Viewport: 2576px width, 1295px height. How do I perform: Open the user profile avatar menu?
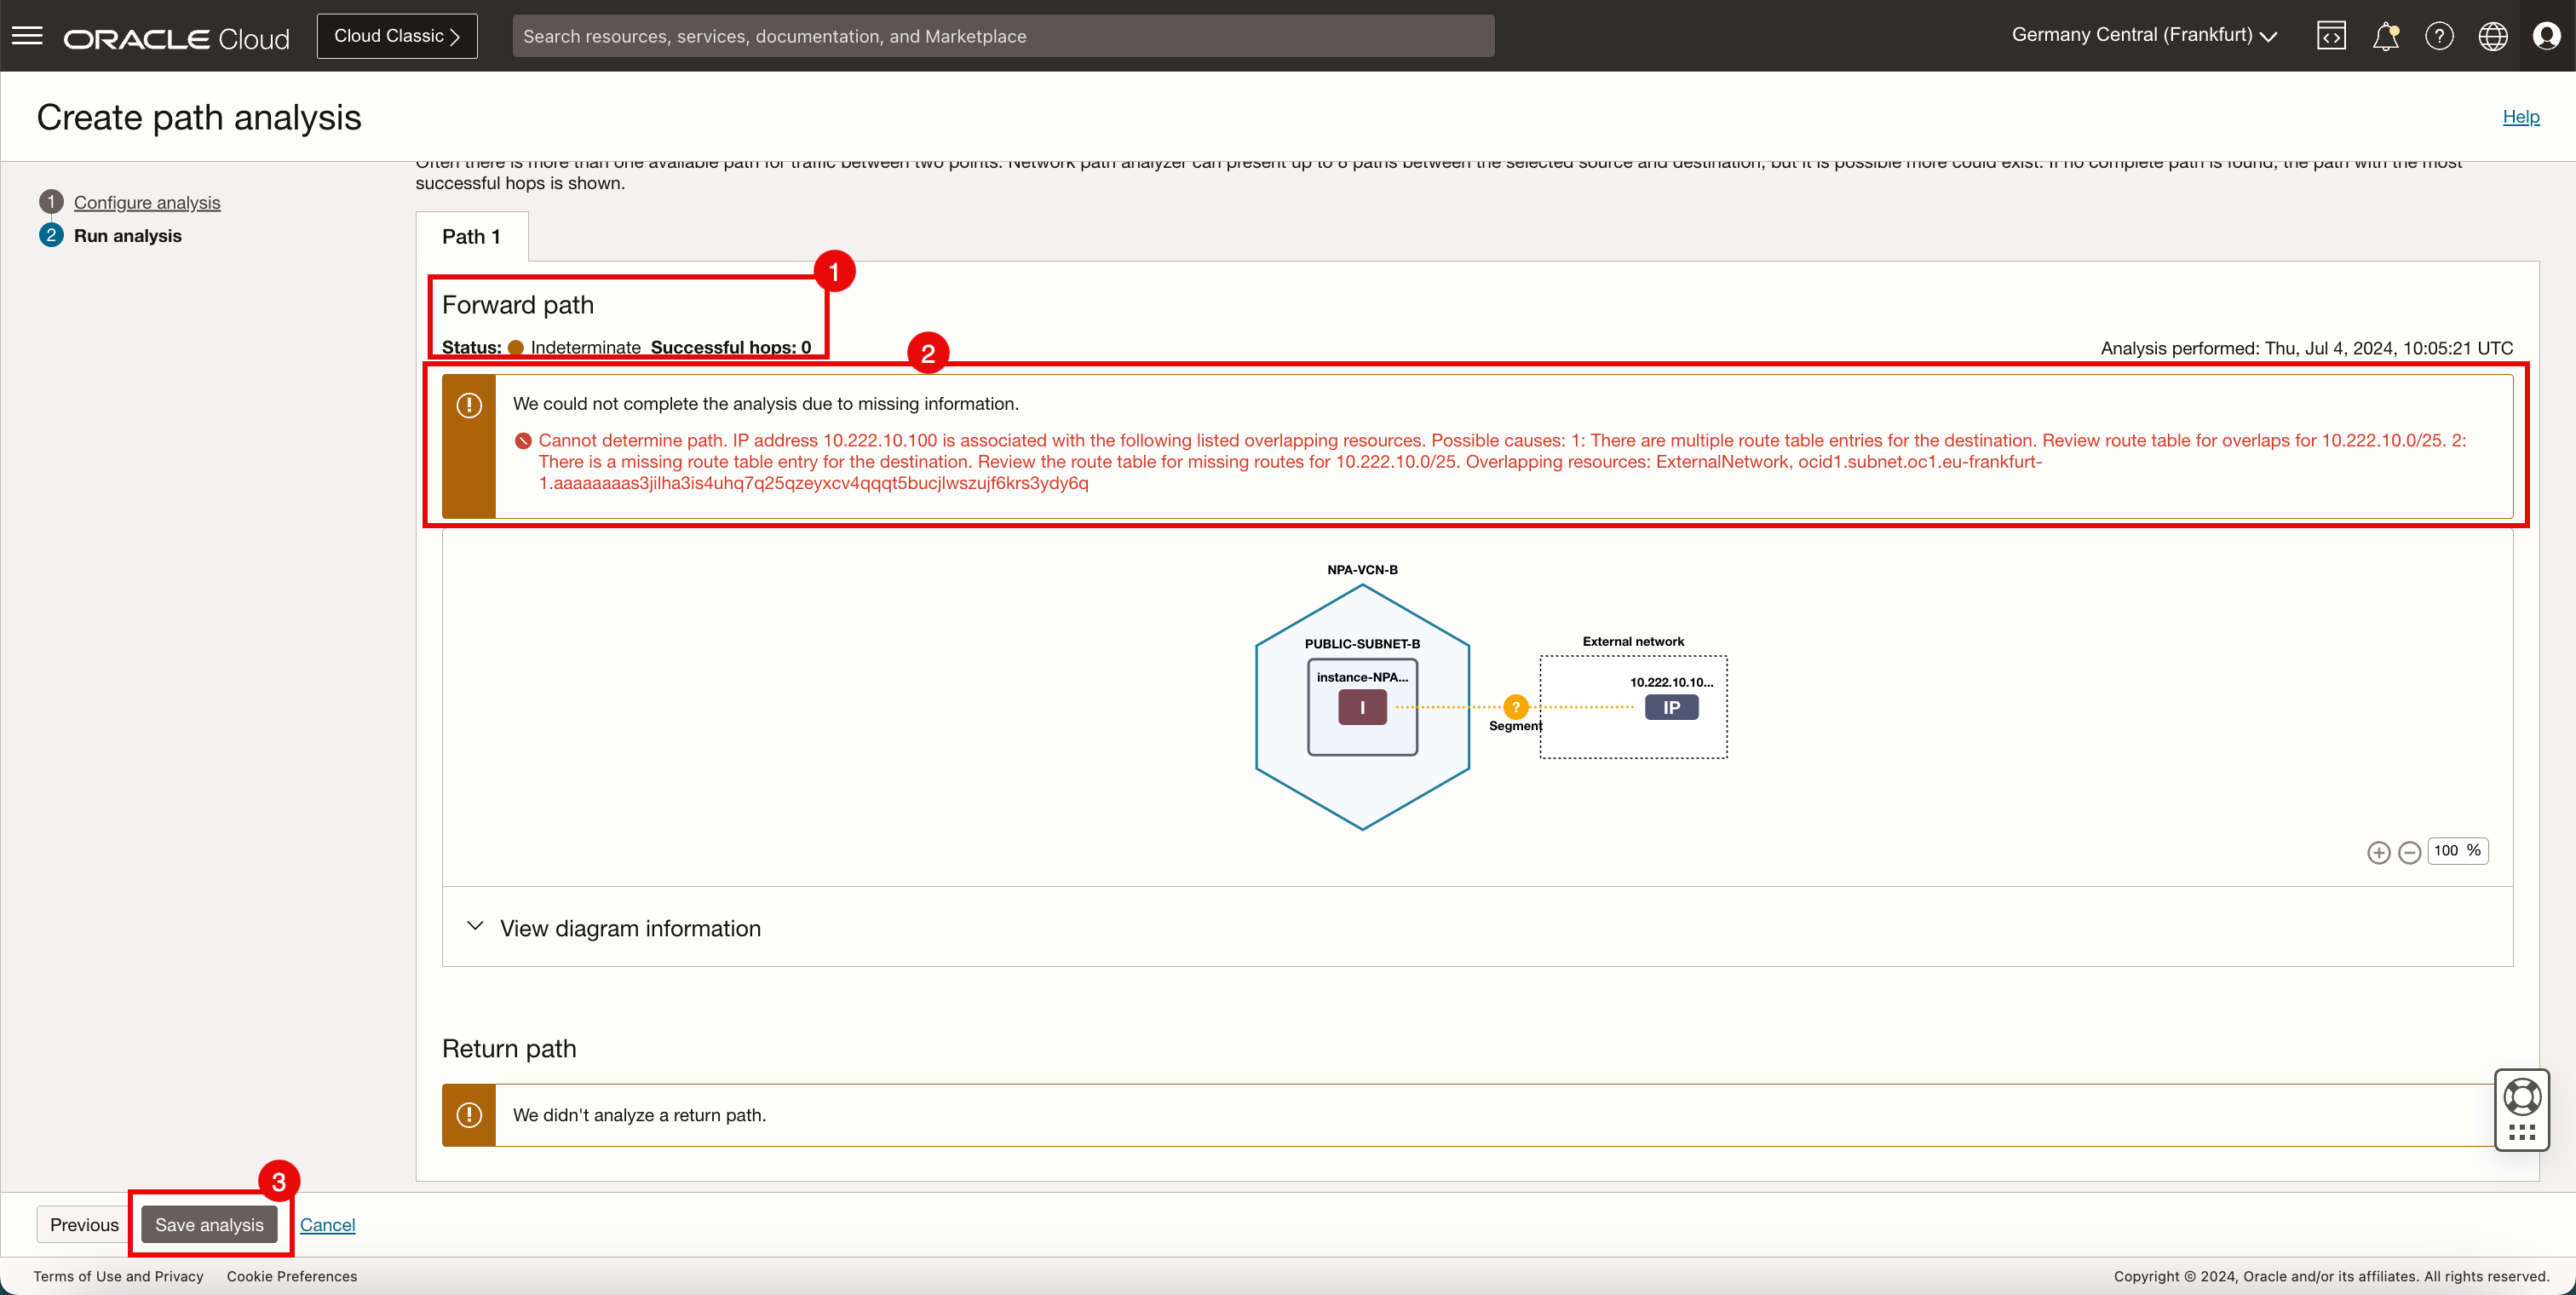point(2546,36)
